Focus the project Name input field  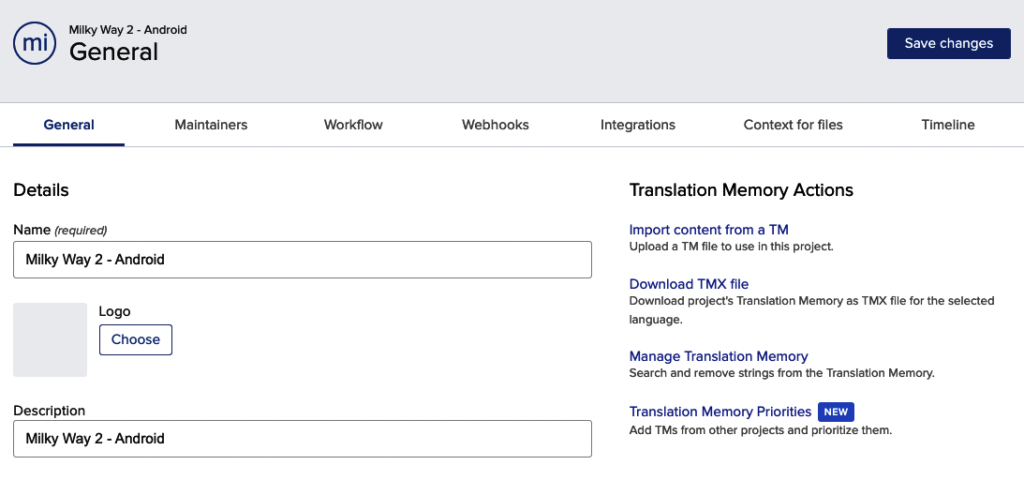pos(302,260)
